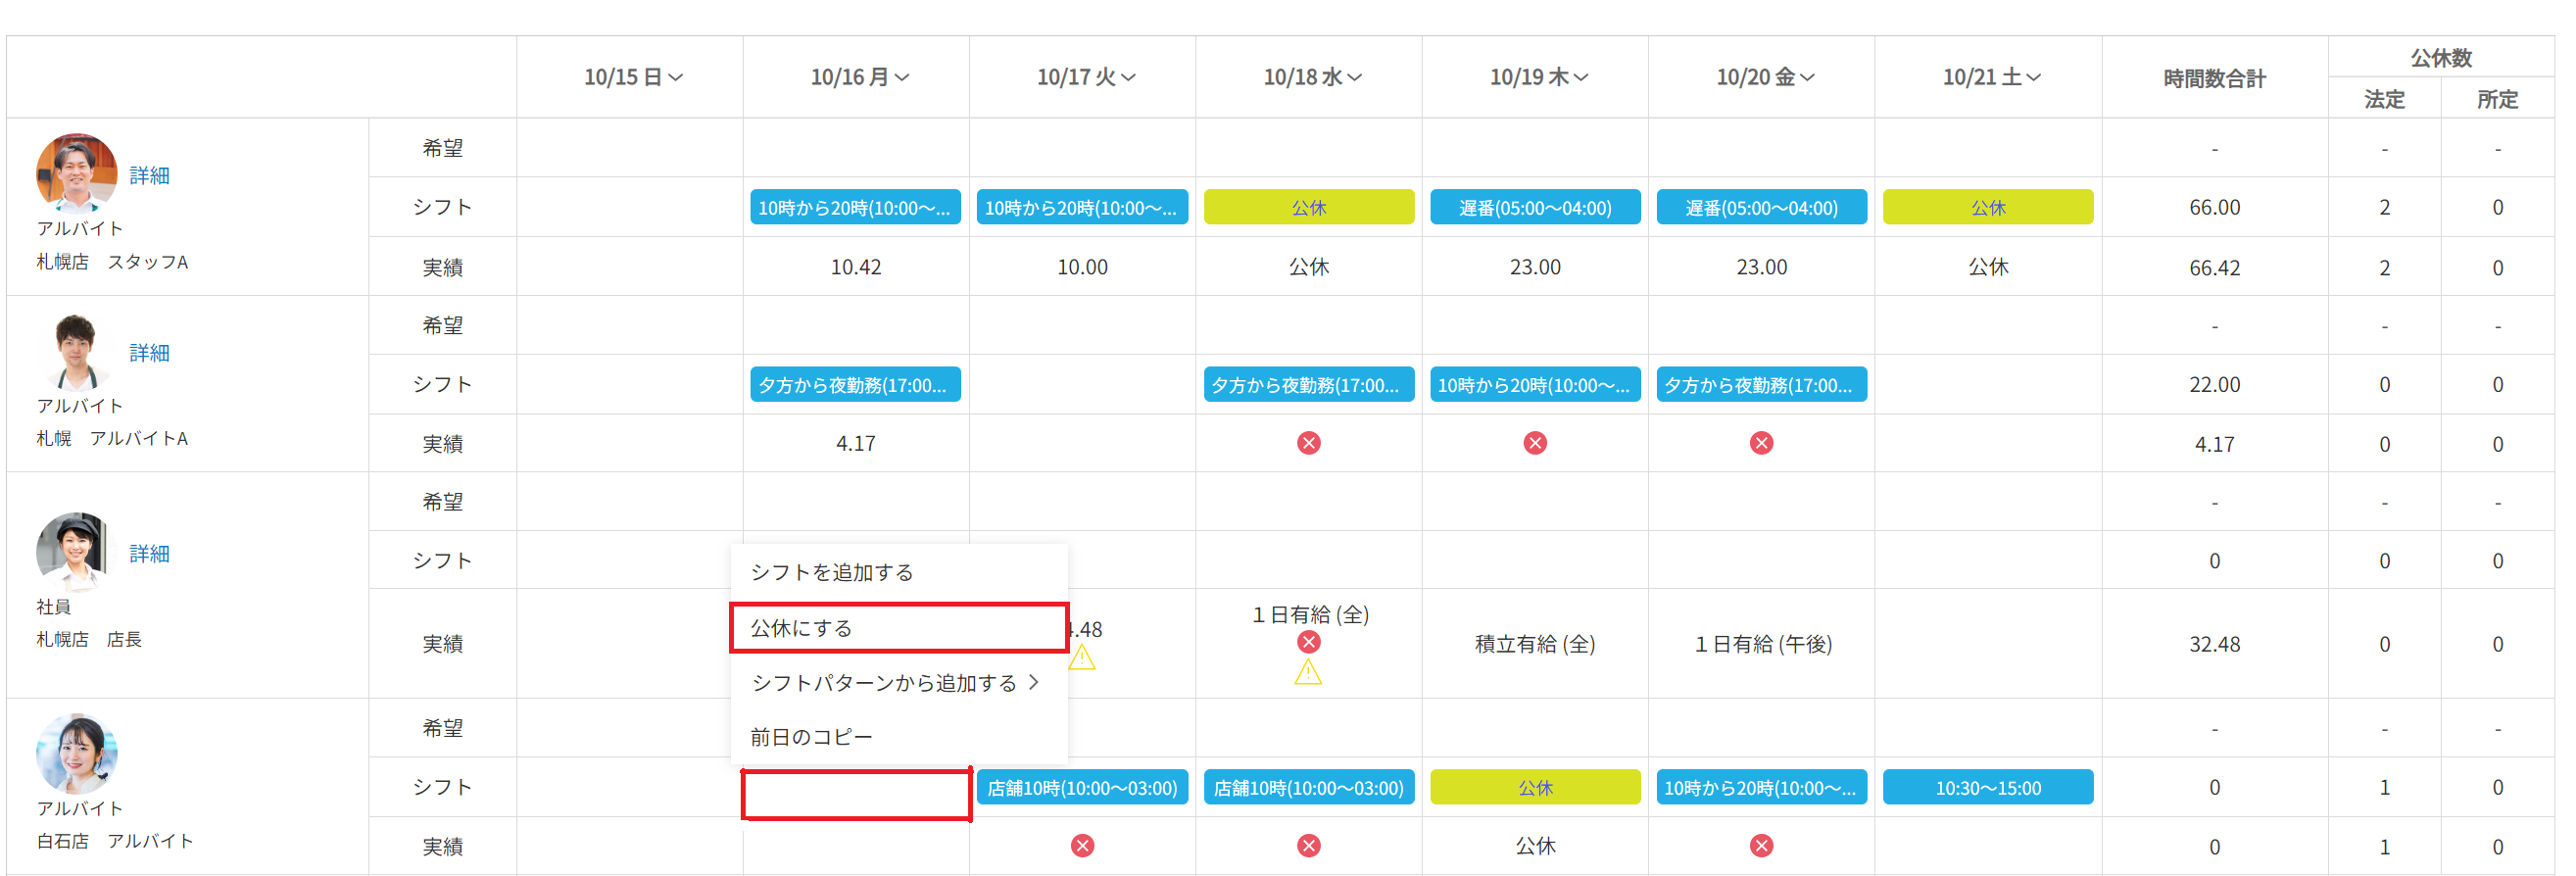Click the empty highlighted shift cell on 10/16

coord(856,794)
